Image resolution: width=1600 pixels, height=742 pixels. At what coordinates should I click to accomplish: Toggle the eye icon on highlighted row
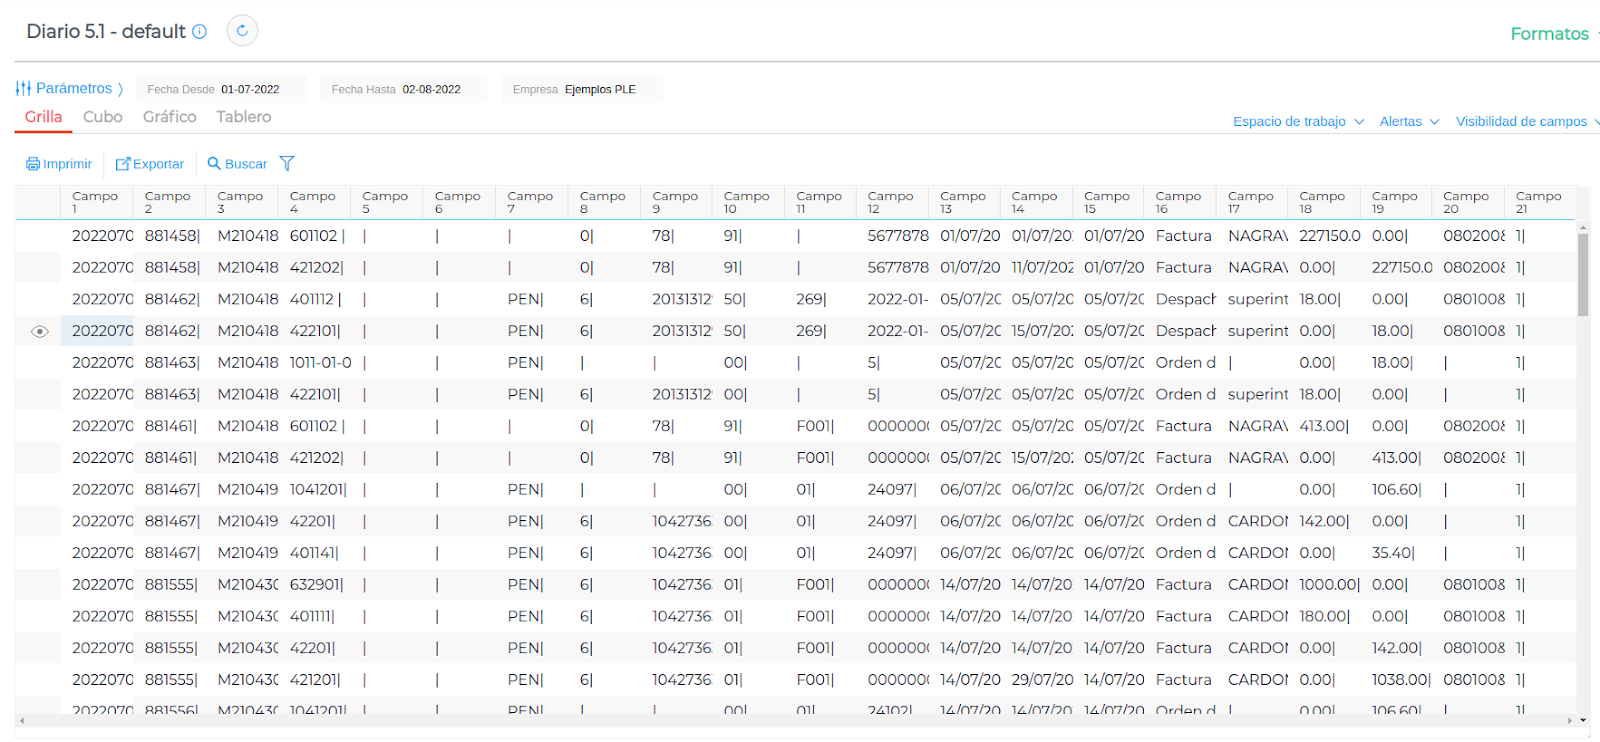click(40, 331)
